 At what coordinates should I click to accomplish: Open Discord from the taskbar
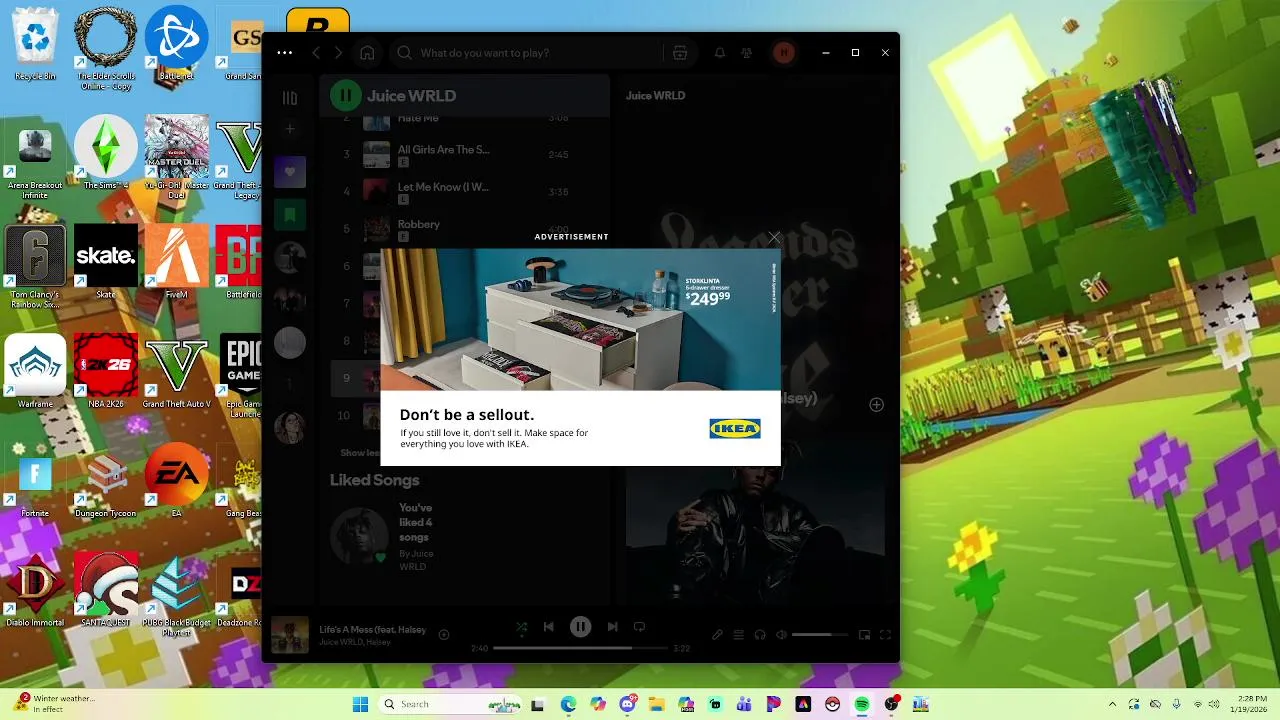pos(627,704)
